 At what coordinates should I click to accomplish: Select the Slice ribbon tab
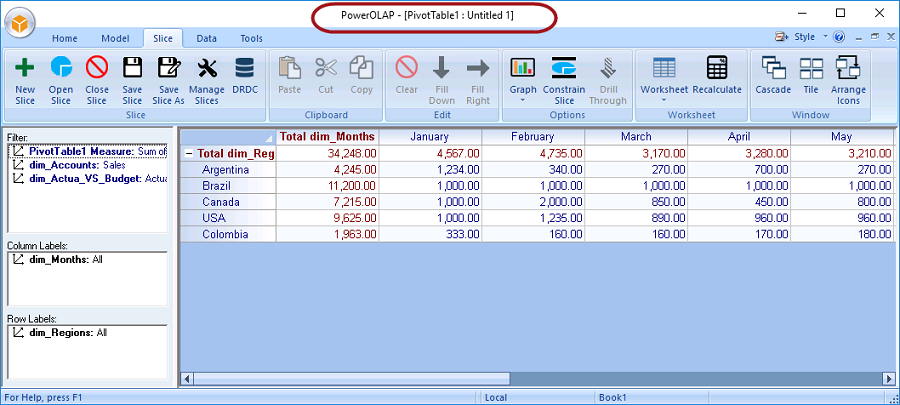click(x=163, y=38)
